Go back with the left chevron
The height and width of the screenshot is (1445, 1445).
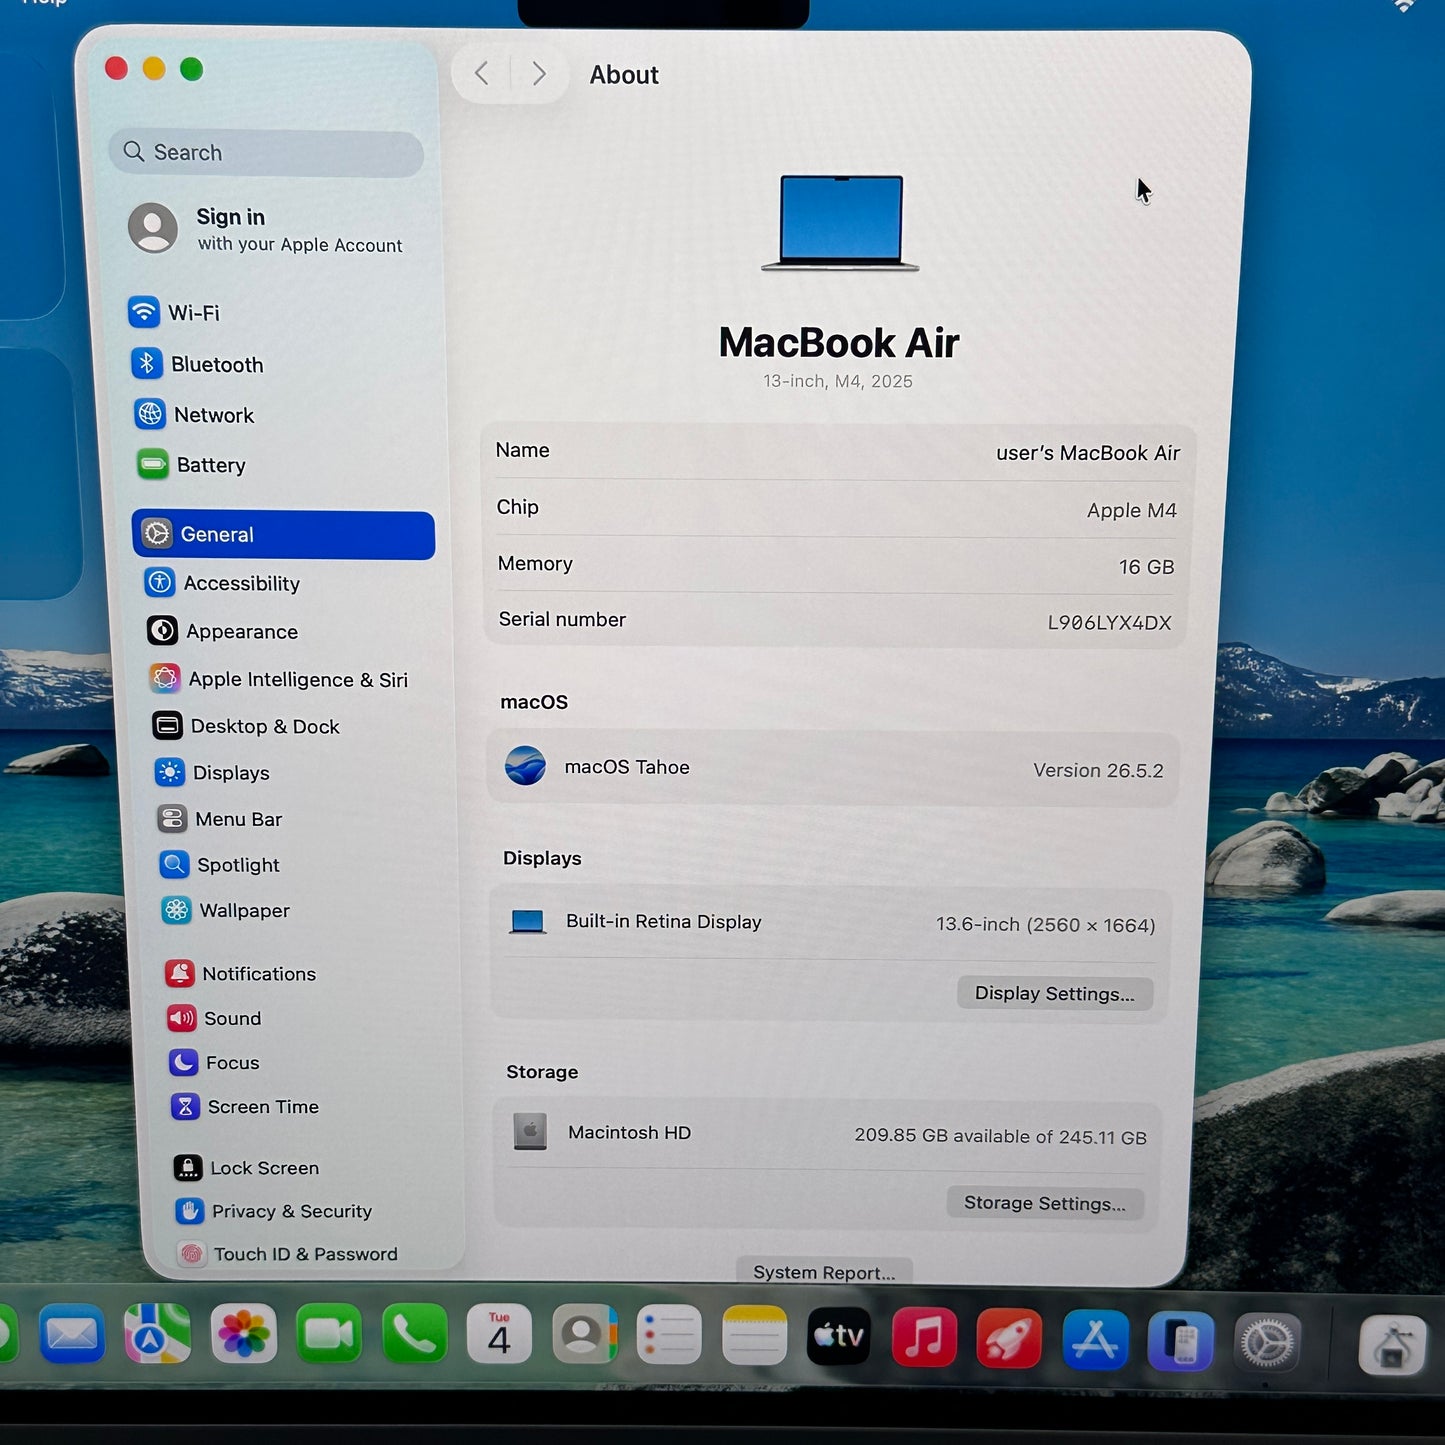(x=482, y=73)
